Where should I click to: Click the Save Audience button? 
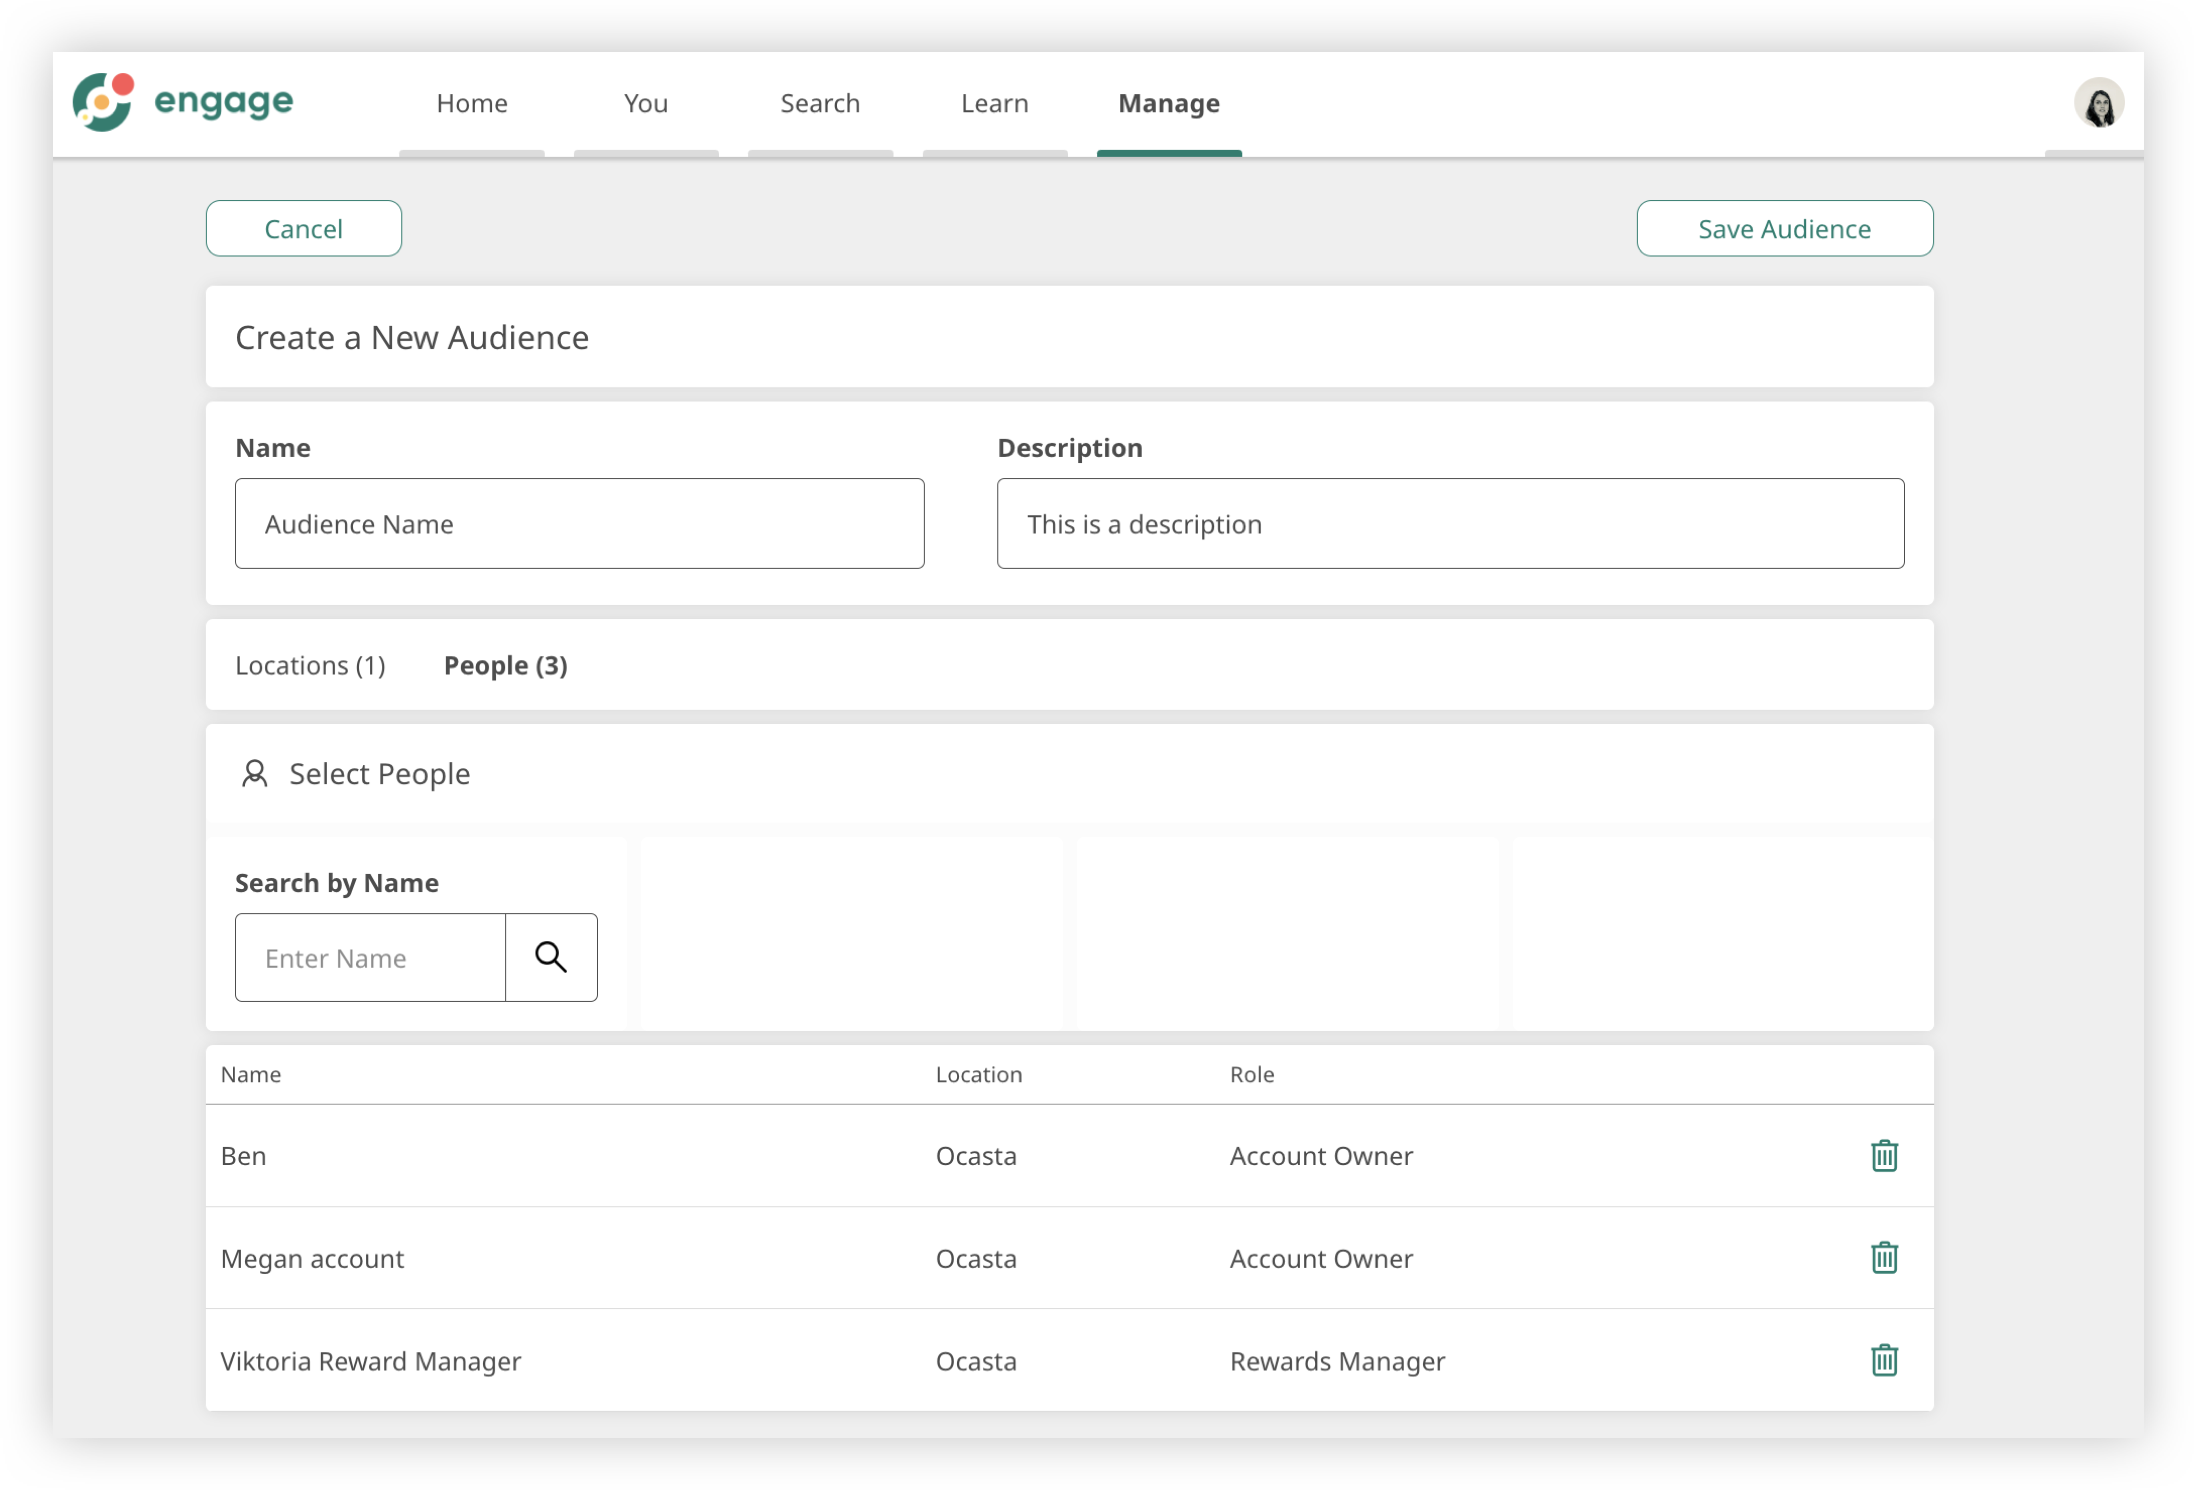[x=1784, y=229]
